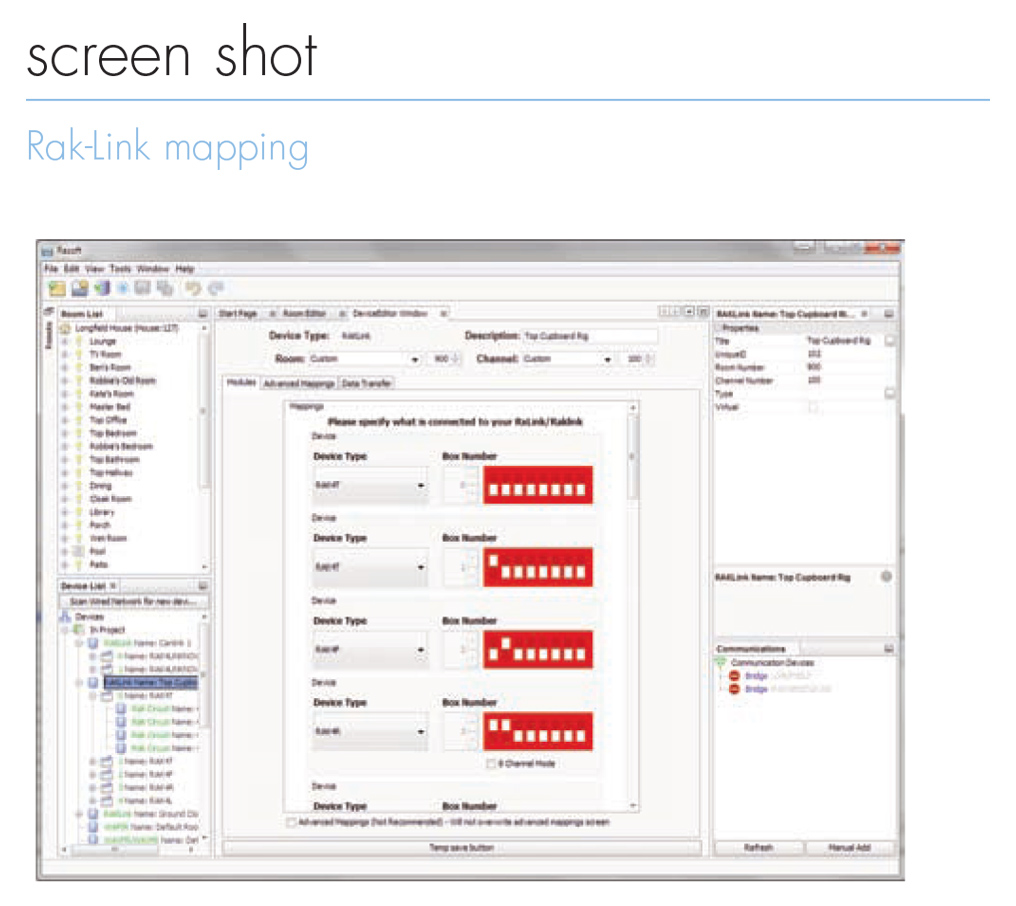Open the first Device Type dropdown in Mappings
The width and height of the screenshot is (1016, 906).
[370, 485]
